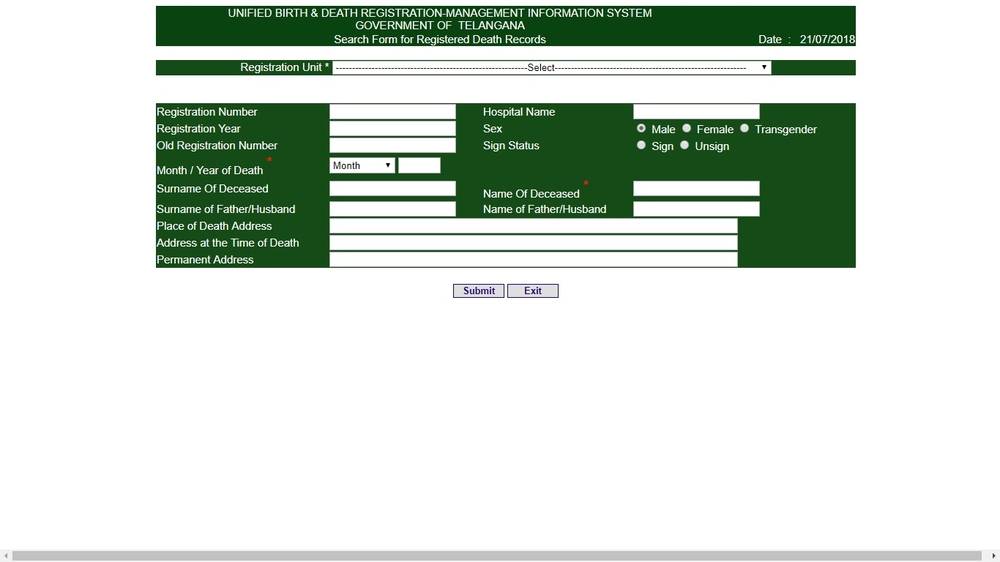The width and height of the screenshot is (1000, 562).
Task: Click the Exit button
Action: click(533, 291)
